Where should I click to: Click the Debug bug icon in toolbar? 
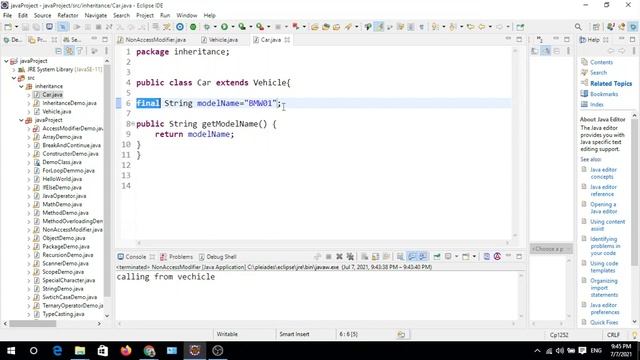click(207, 27)
